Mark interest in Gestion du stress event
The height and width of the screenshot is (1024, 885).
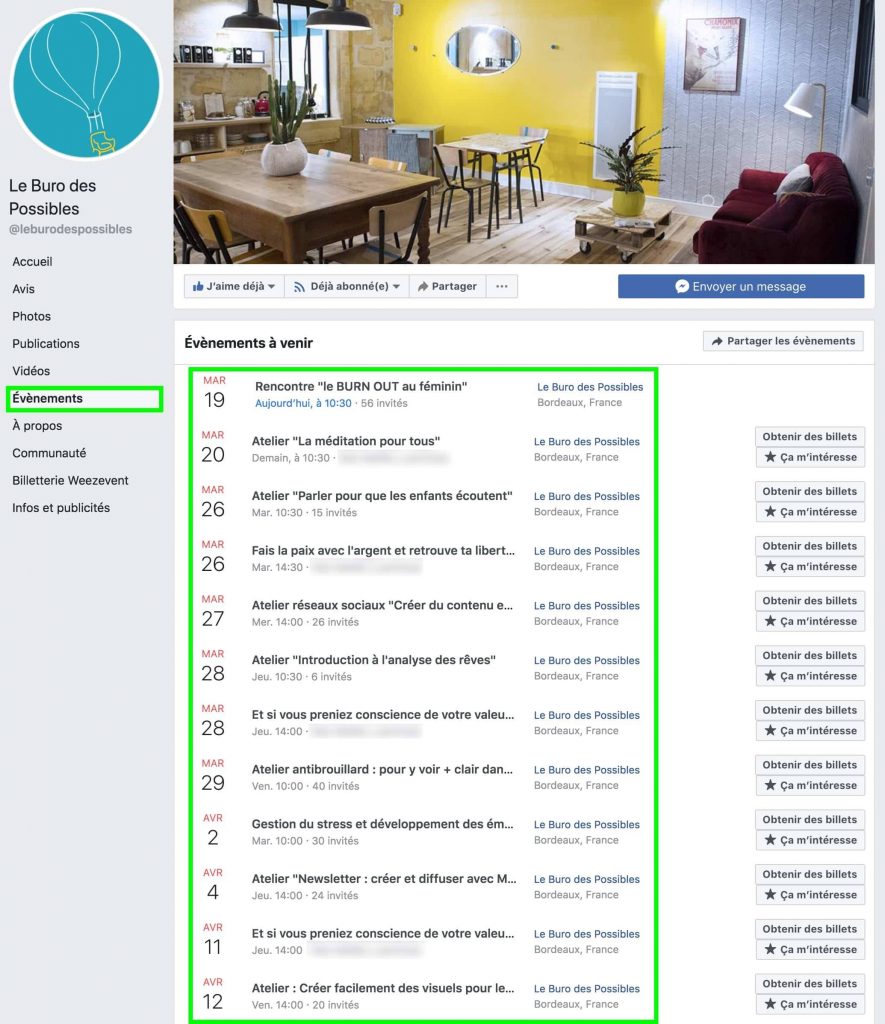click(810, 840)
